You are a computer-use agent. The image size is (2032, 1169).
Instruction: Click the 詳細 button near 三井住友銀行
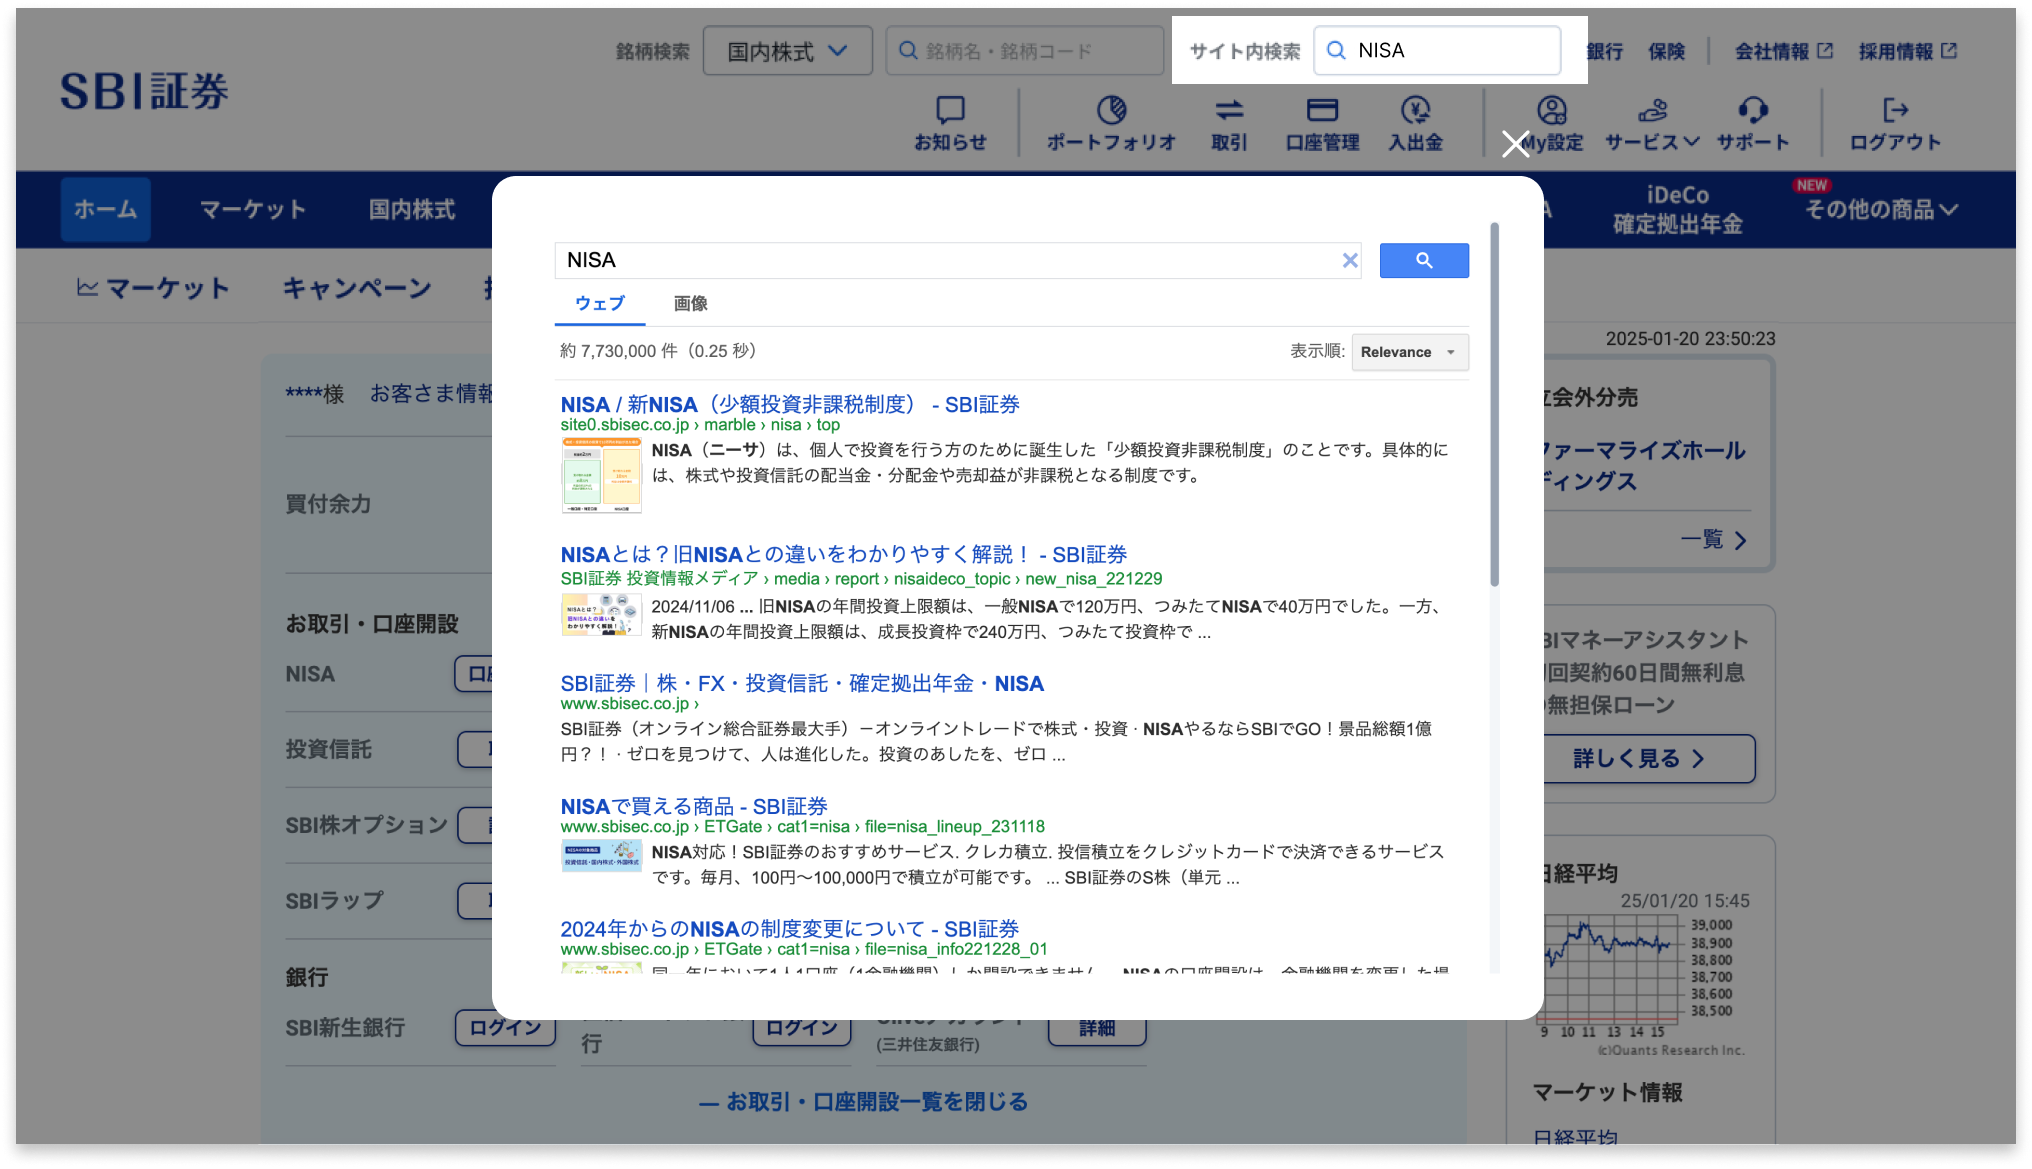pyautogui.click(x=1096, y=1027)
